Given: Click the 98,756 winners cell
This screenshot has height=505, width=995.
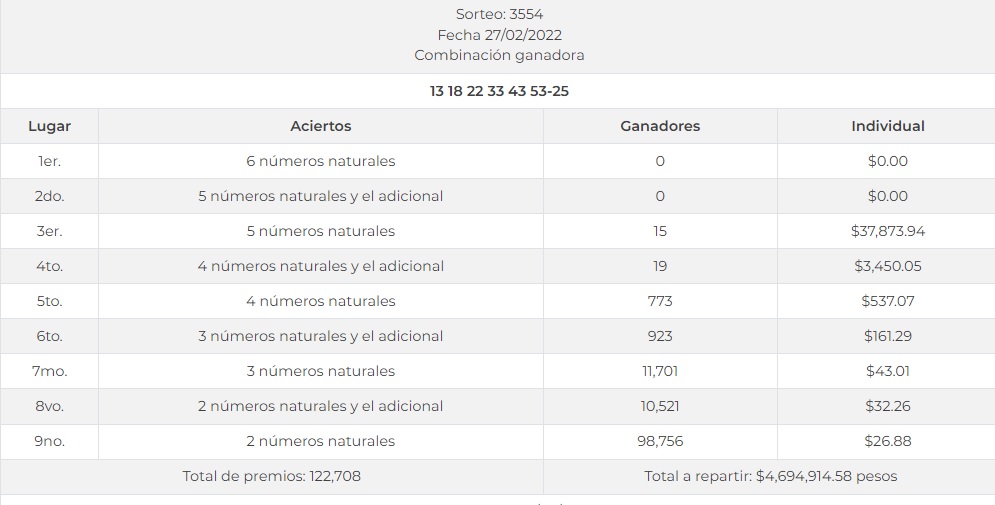Looking at the screenshot, I should click(x=660, y=441).
